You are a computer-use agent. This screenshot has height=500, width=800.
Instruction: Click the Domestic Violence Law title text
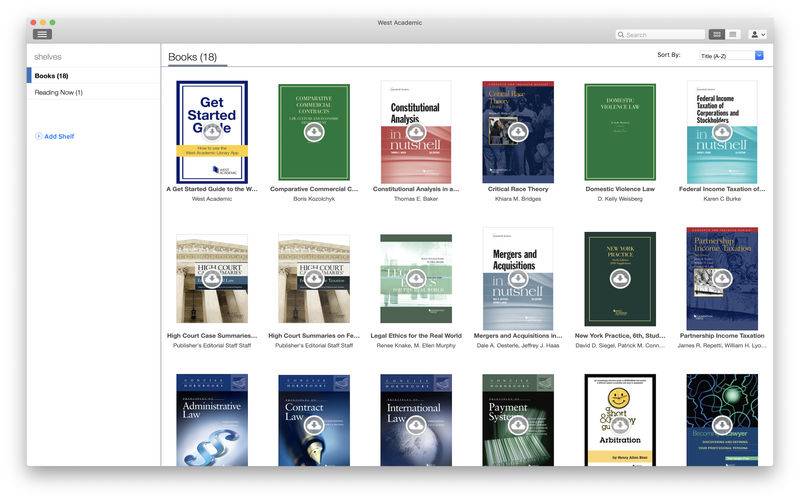[620, 189]
